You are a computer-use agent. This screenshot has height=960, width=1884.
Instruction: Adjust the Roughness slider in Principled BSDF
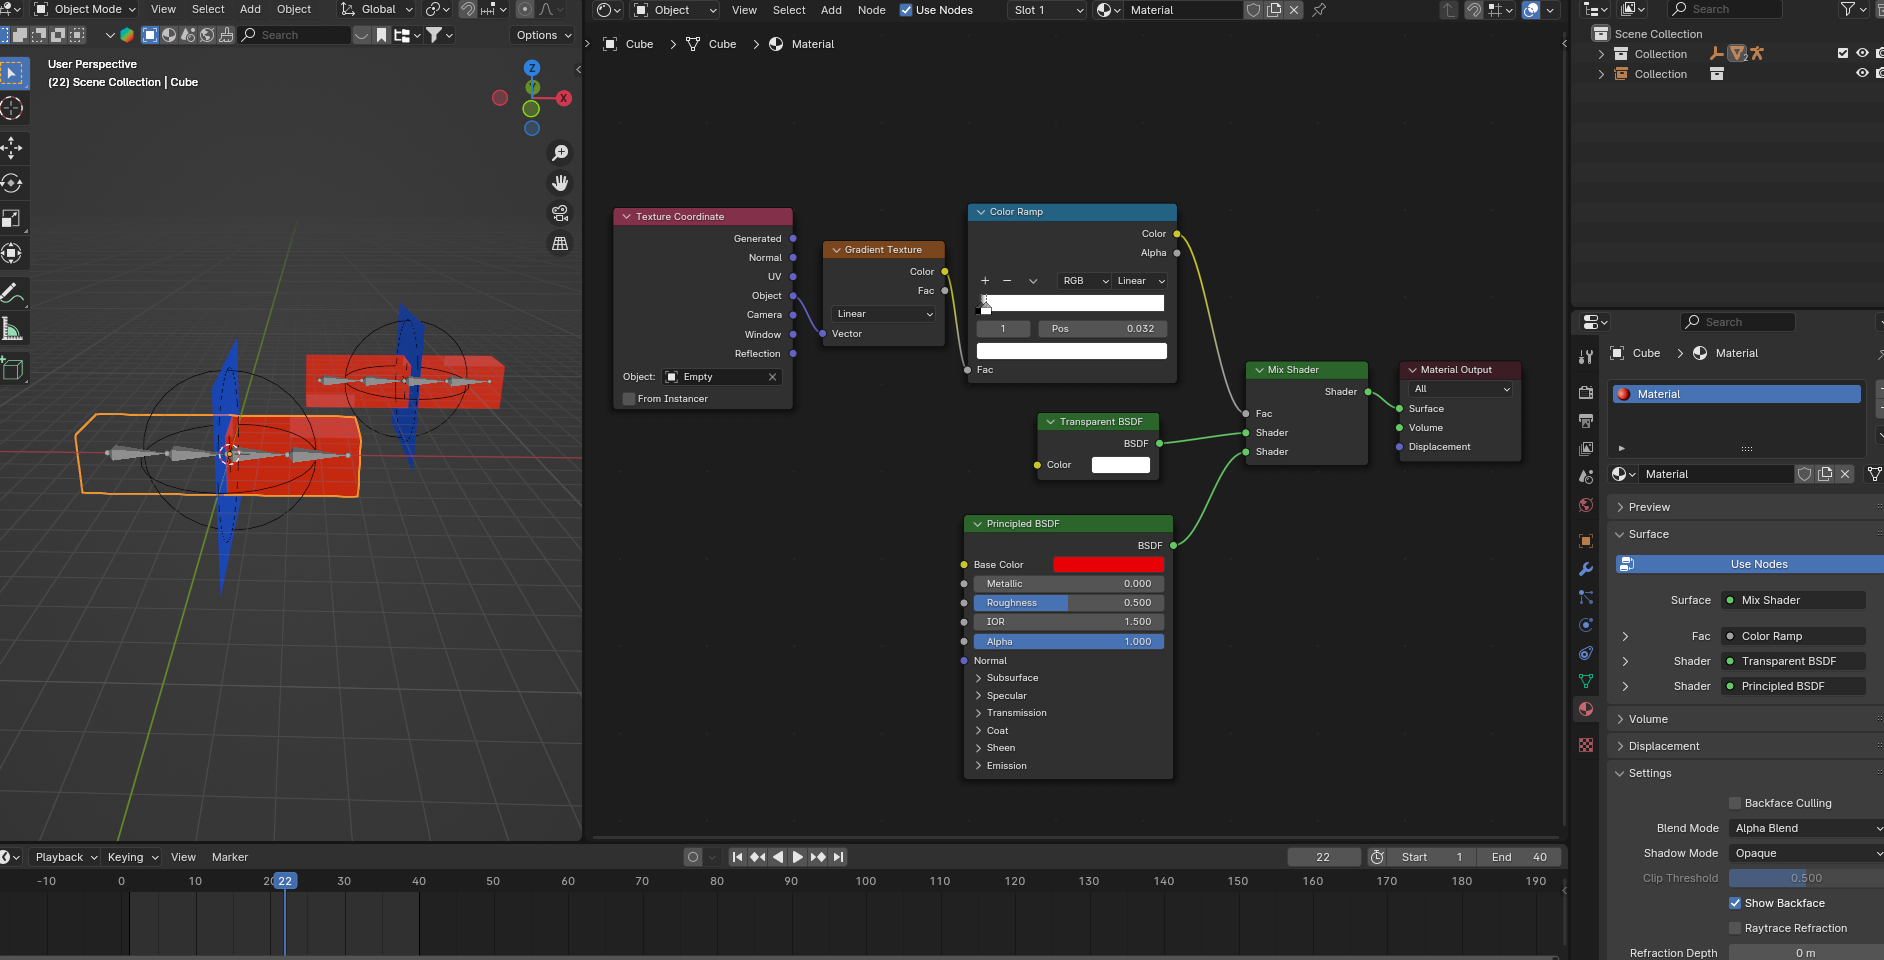point(1068,603)
